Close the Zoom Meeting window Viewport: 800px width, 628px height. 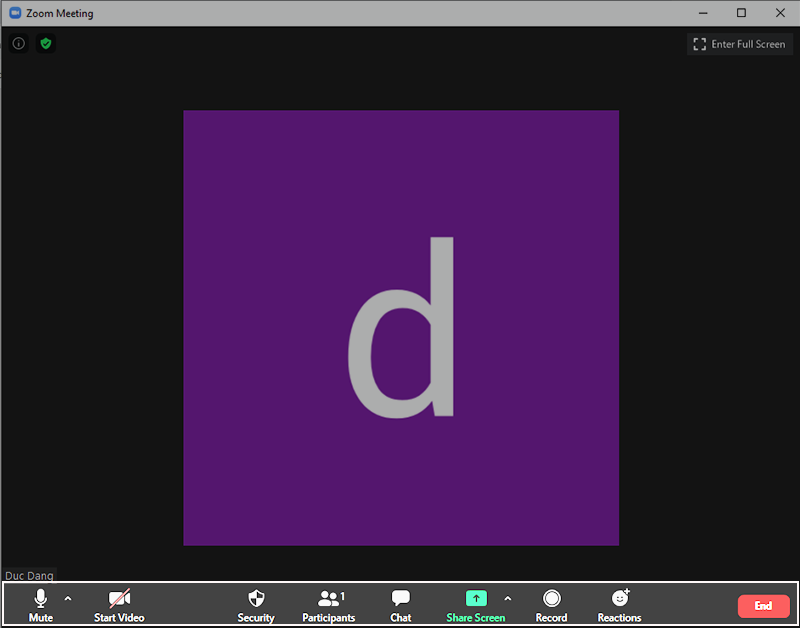tap(780, 13)
